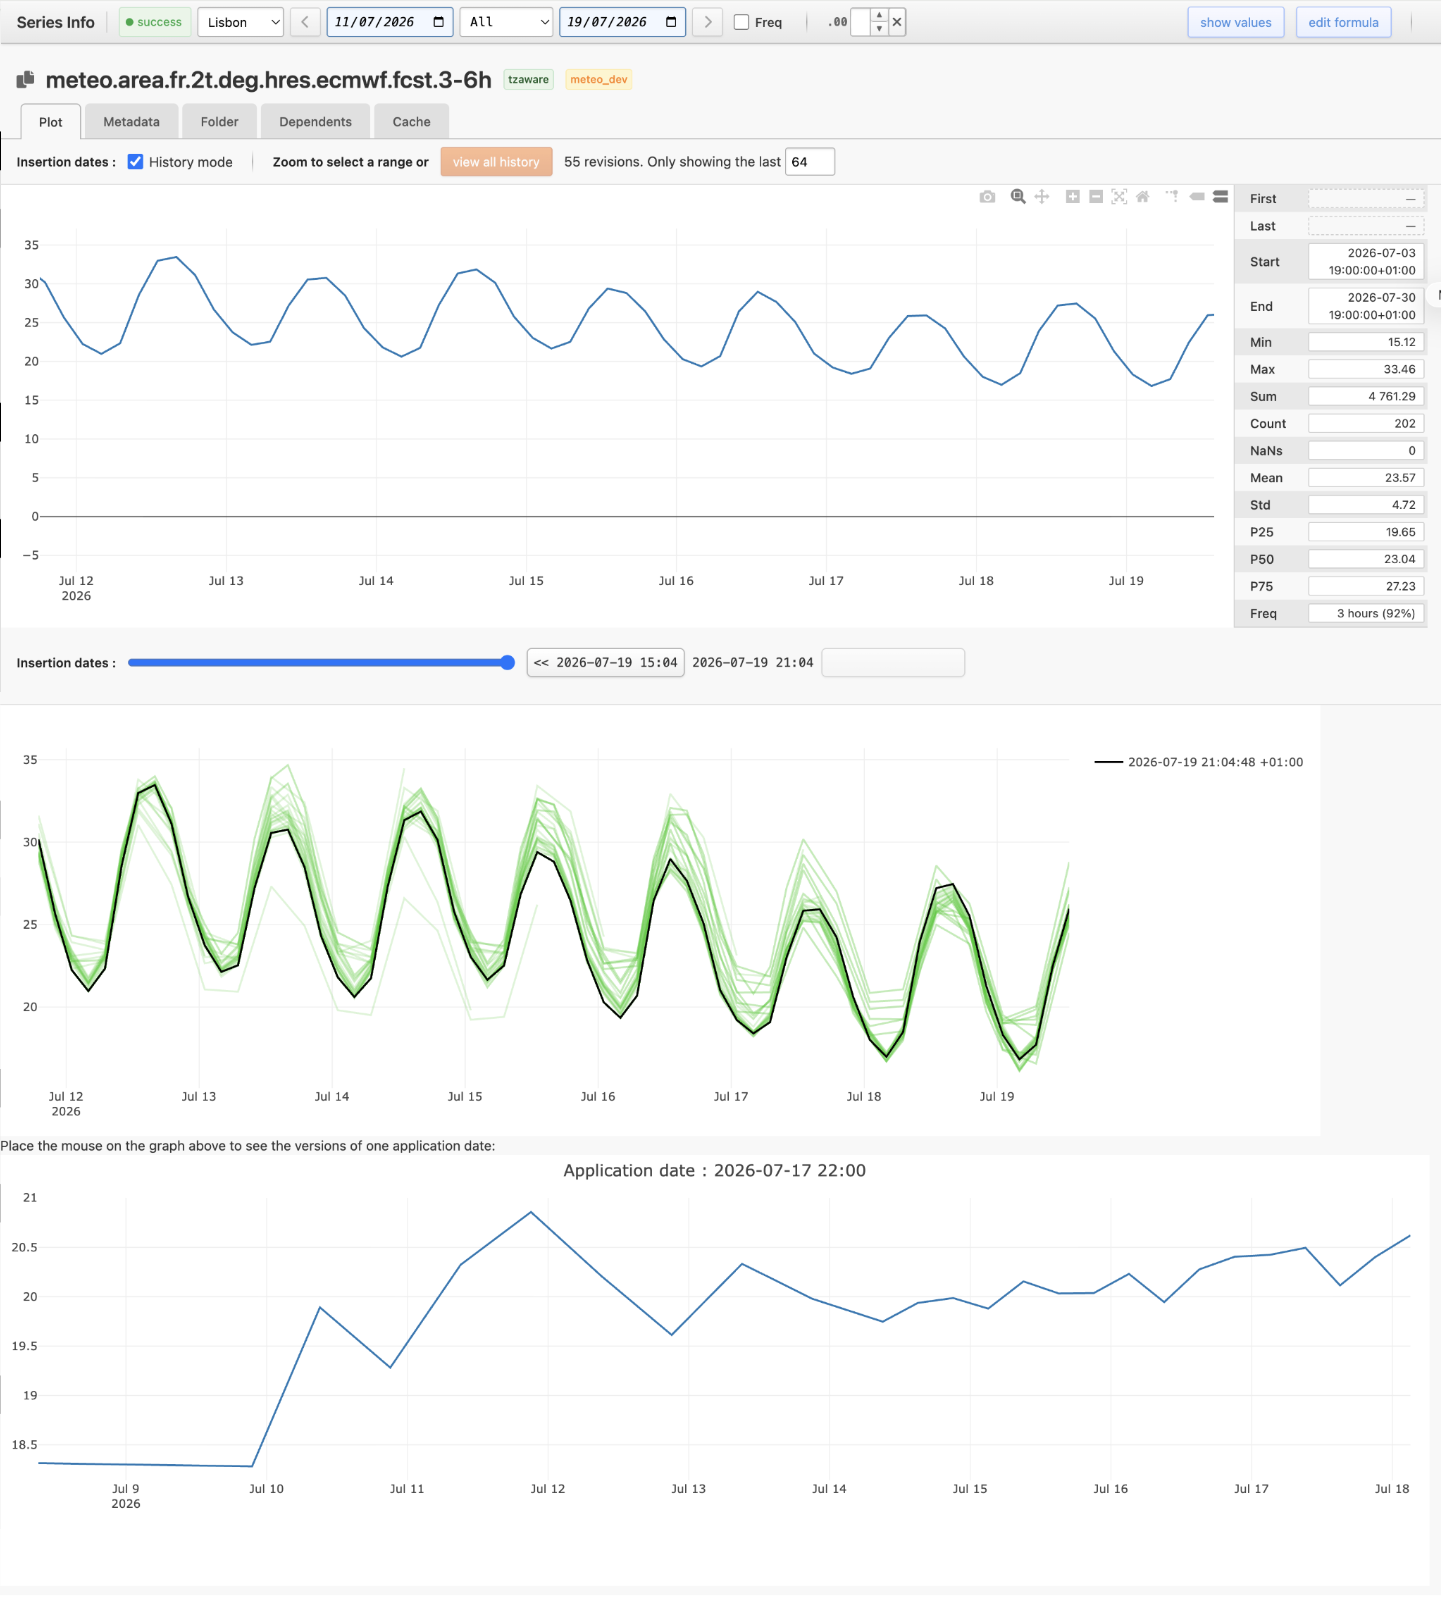The width and height of the screenshot is (1442, 1598).
Task: Select the Pan tool in plot toolbar
Action: (1042, 197)
